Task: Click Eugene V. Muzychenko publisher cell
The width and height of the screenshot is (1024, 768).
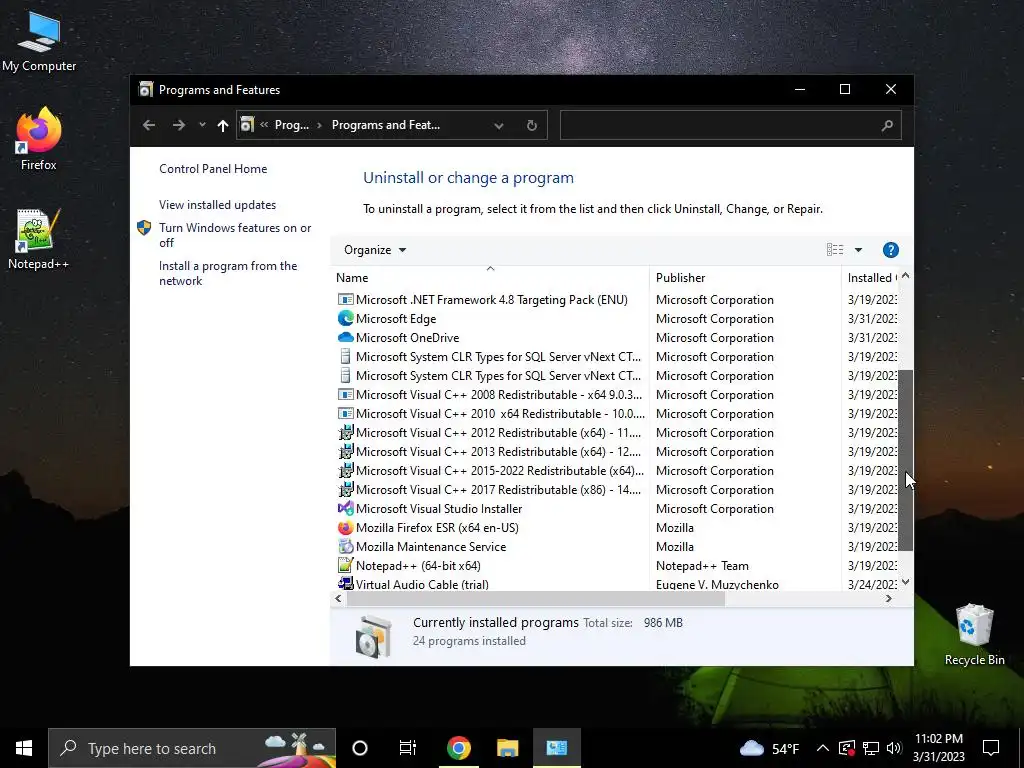Action: 717,584
